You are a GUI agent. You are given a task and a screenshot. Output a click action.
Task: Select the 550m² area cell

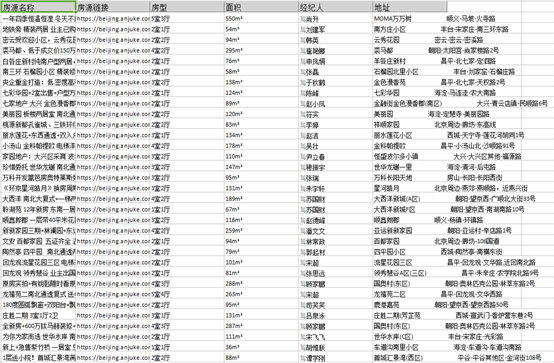pyautogui.click(x=261, y=18)
